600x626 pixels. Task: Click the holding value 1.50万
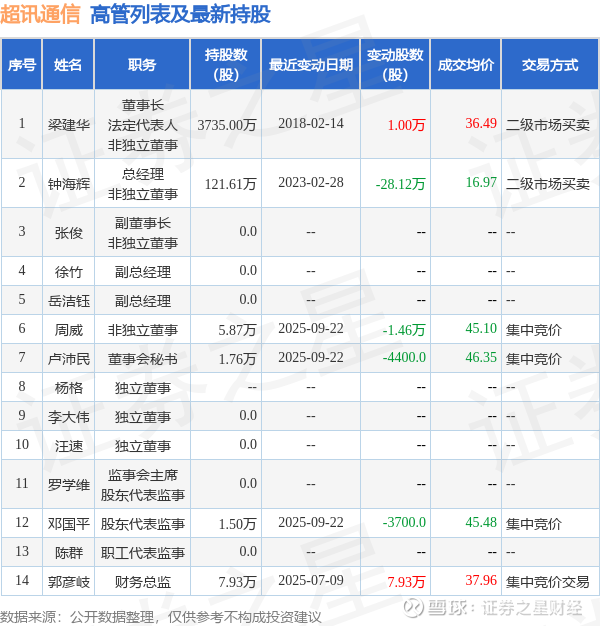237,523
